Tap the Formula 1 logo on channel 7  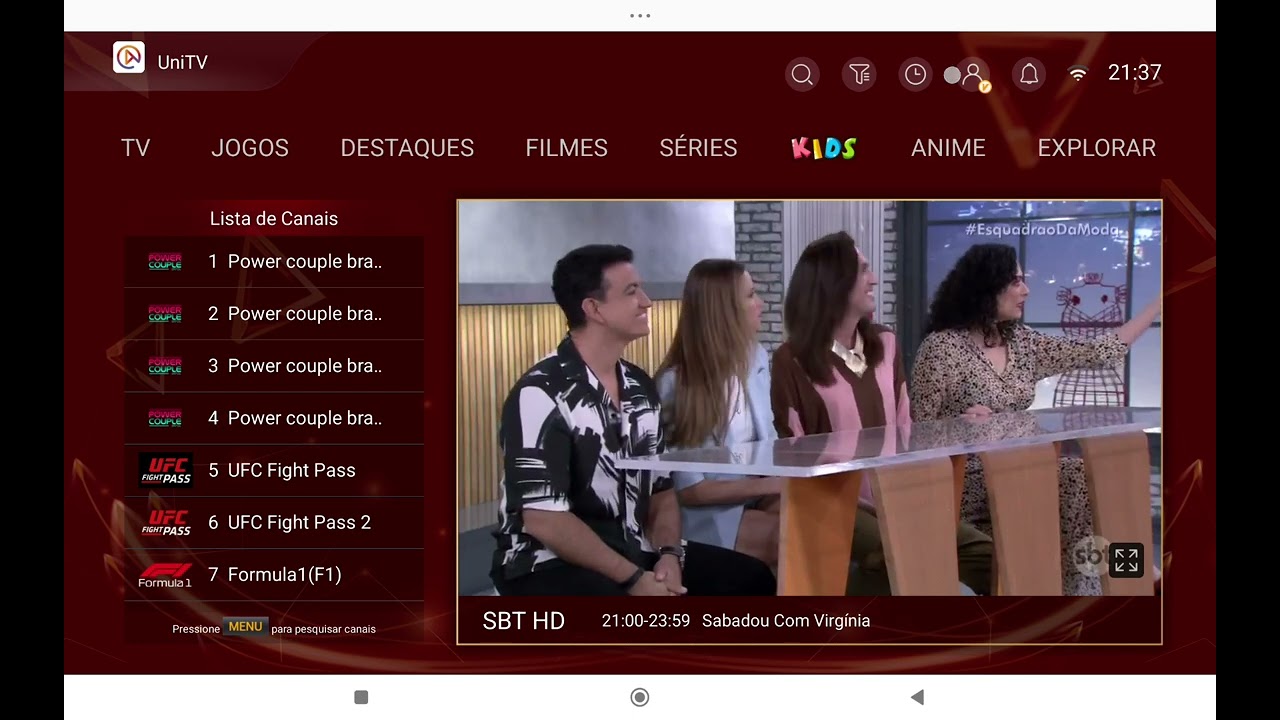165,575
